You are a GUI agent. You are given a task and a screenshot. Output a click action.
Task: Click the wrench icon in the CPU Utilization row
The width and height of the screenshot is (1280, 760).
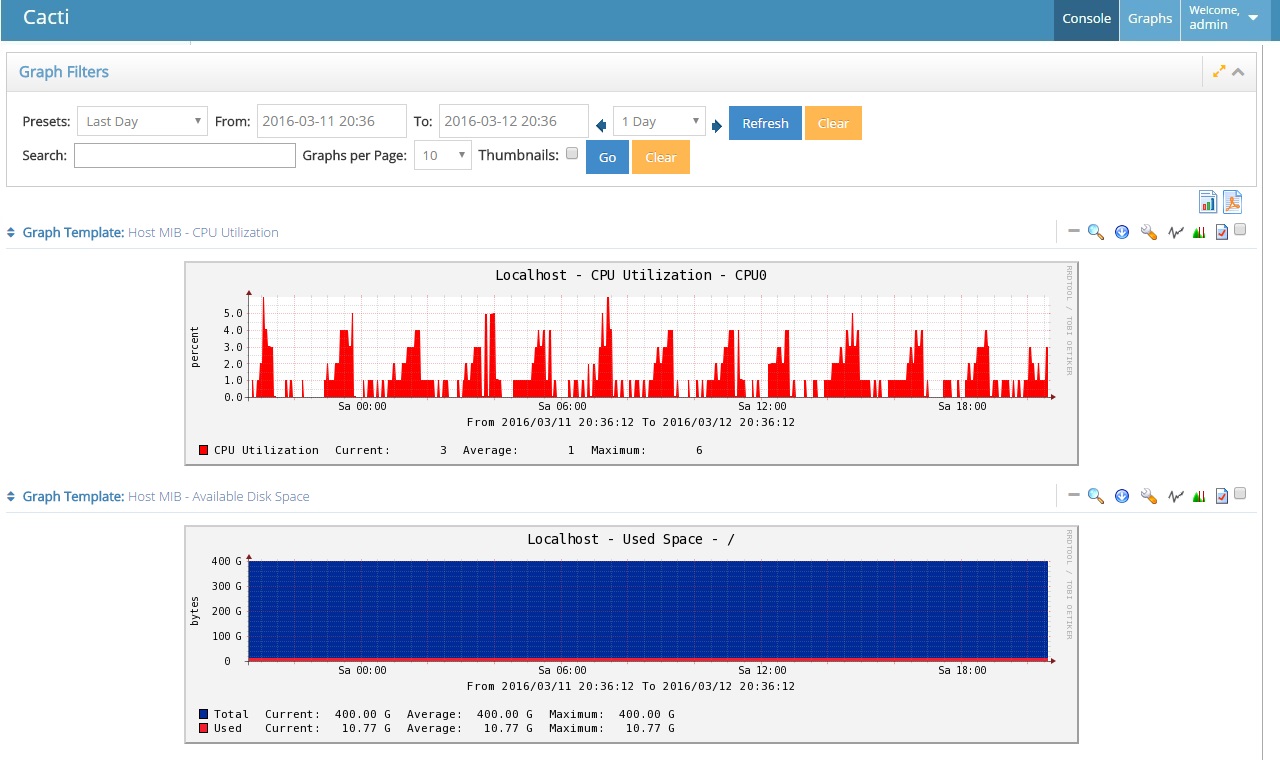tap(1149, 232)
